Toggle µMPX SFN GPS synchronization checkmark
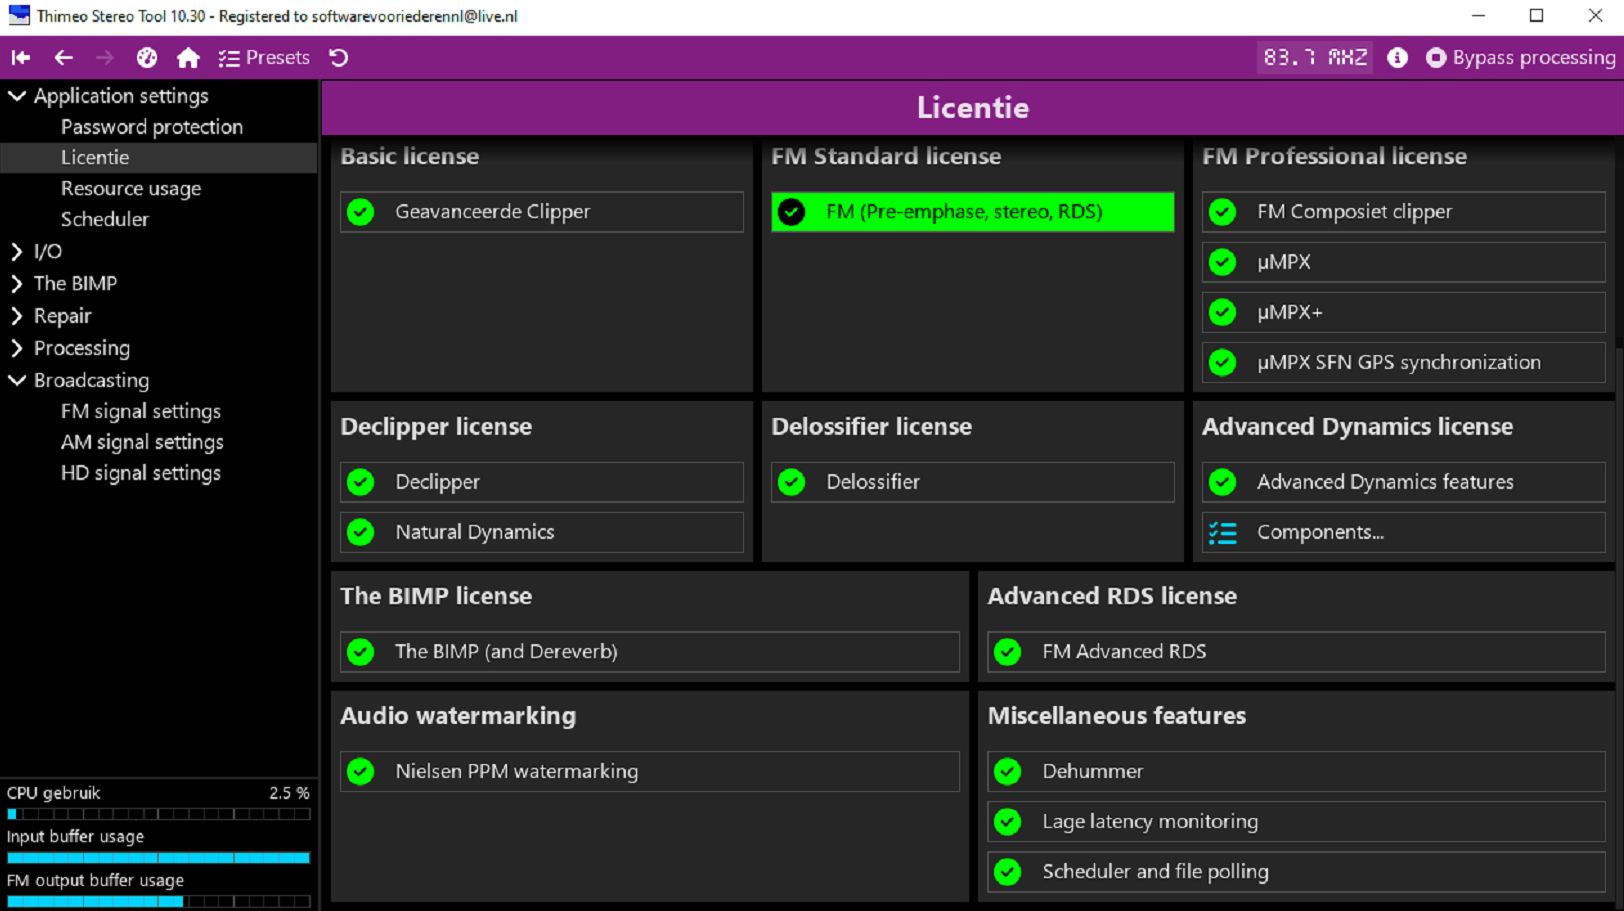 click(1223, 362)
